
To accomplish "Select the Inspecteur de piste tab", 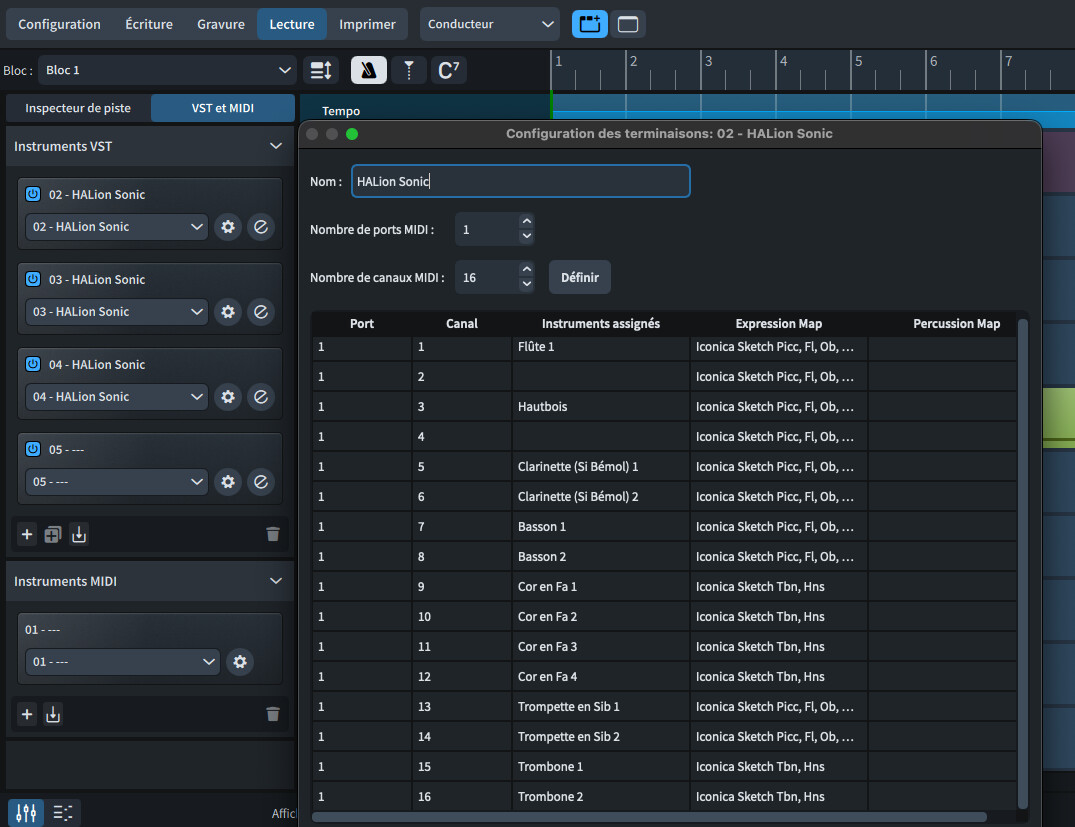I will [79, 108].
